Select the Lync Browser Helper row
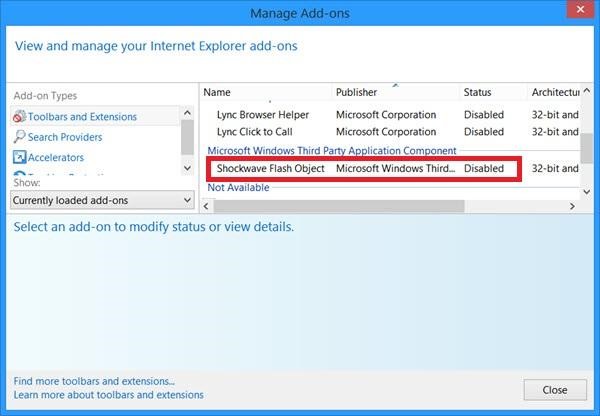This screenshot has width=600, height=416. tap(390, 114)
